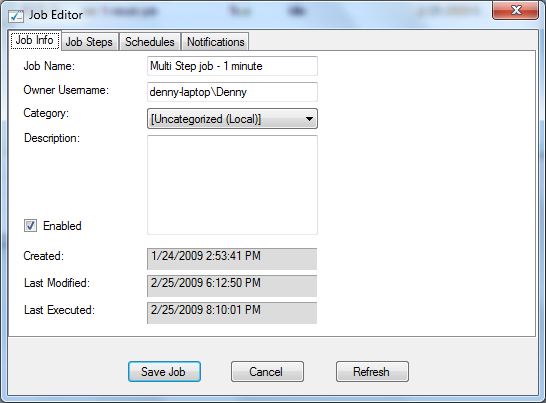
Task: Cancel editing the job
Action: tap(267, 372)
